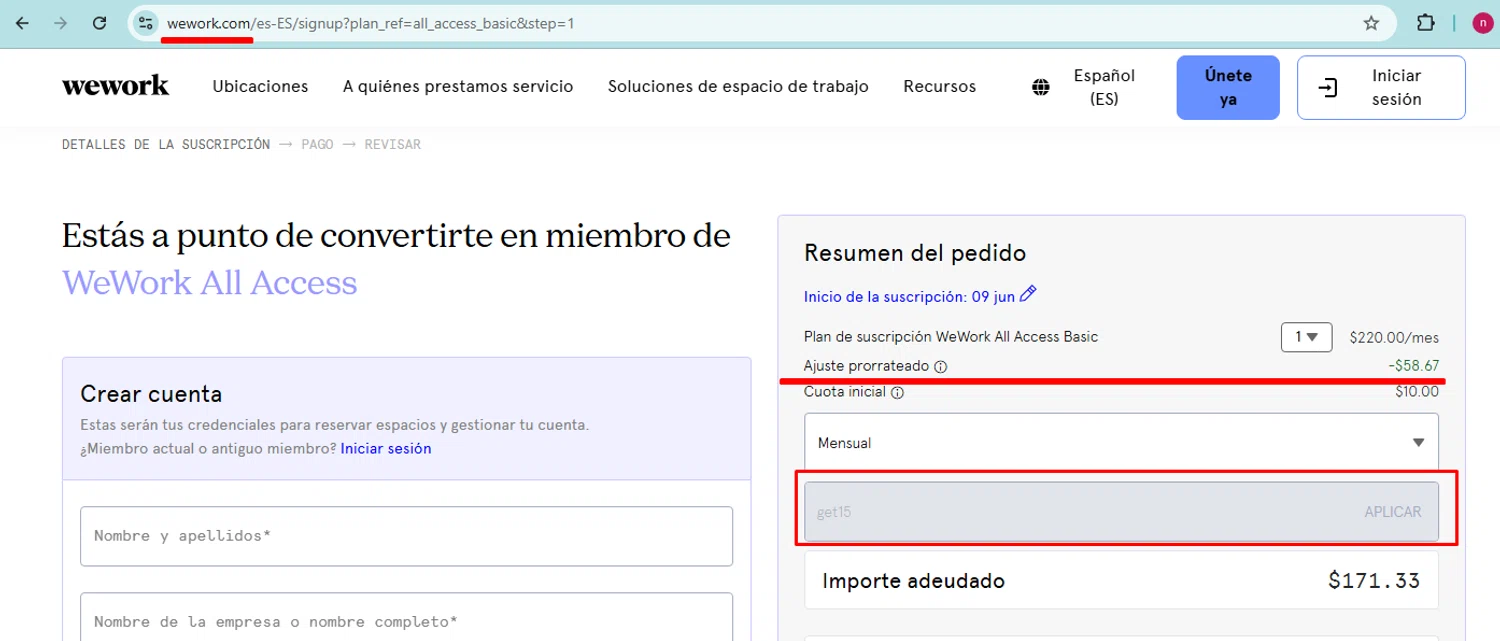Open Recursos menu

coord(939,87)
